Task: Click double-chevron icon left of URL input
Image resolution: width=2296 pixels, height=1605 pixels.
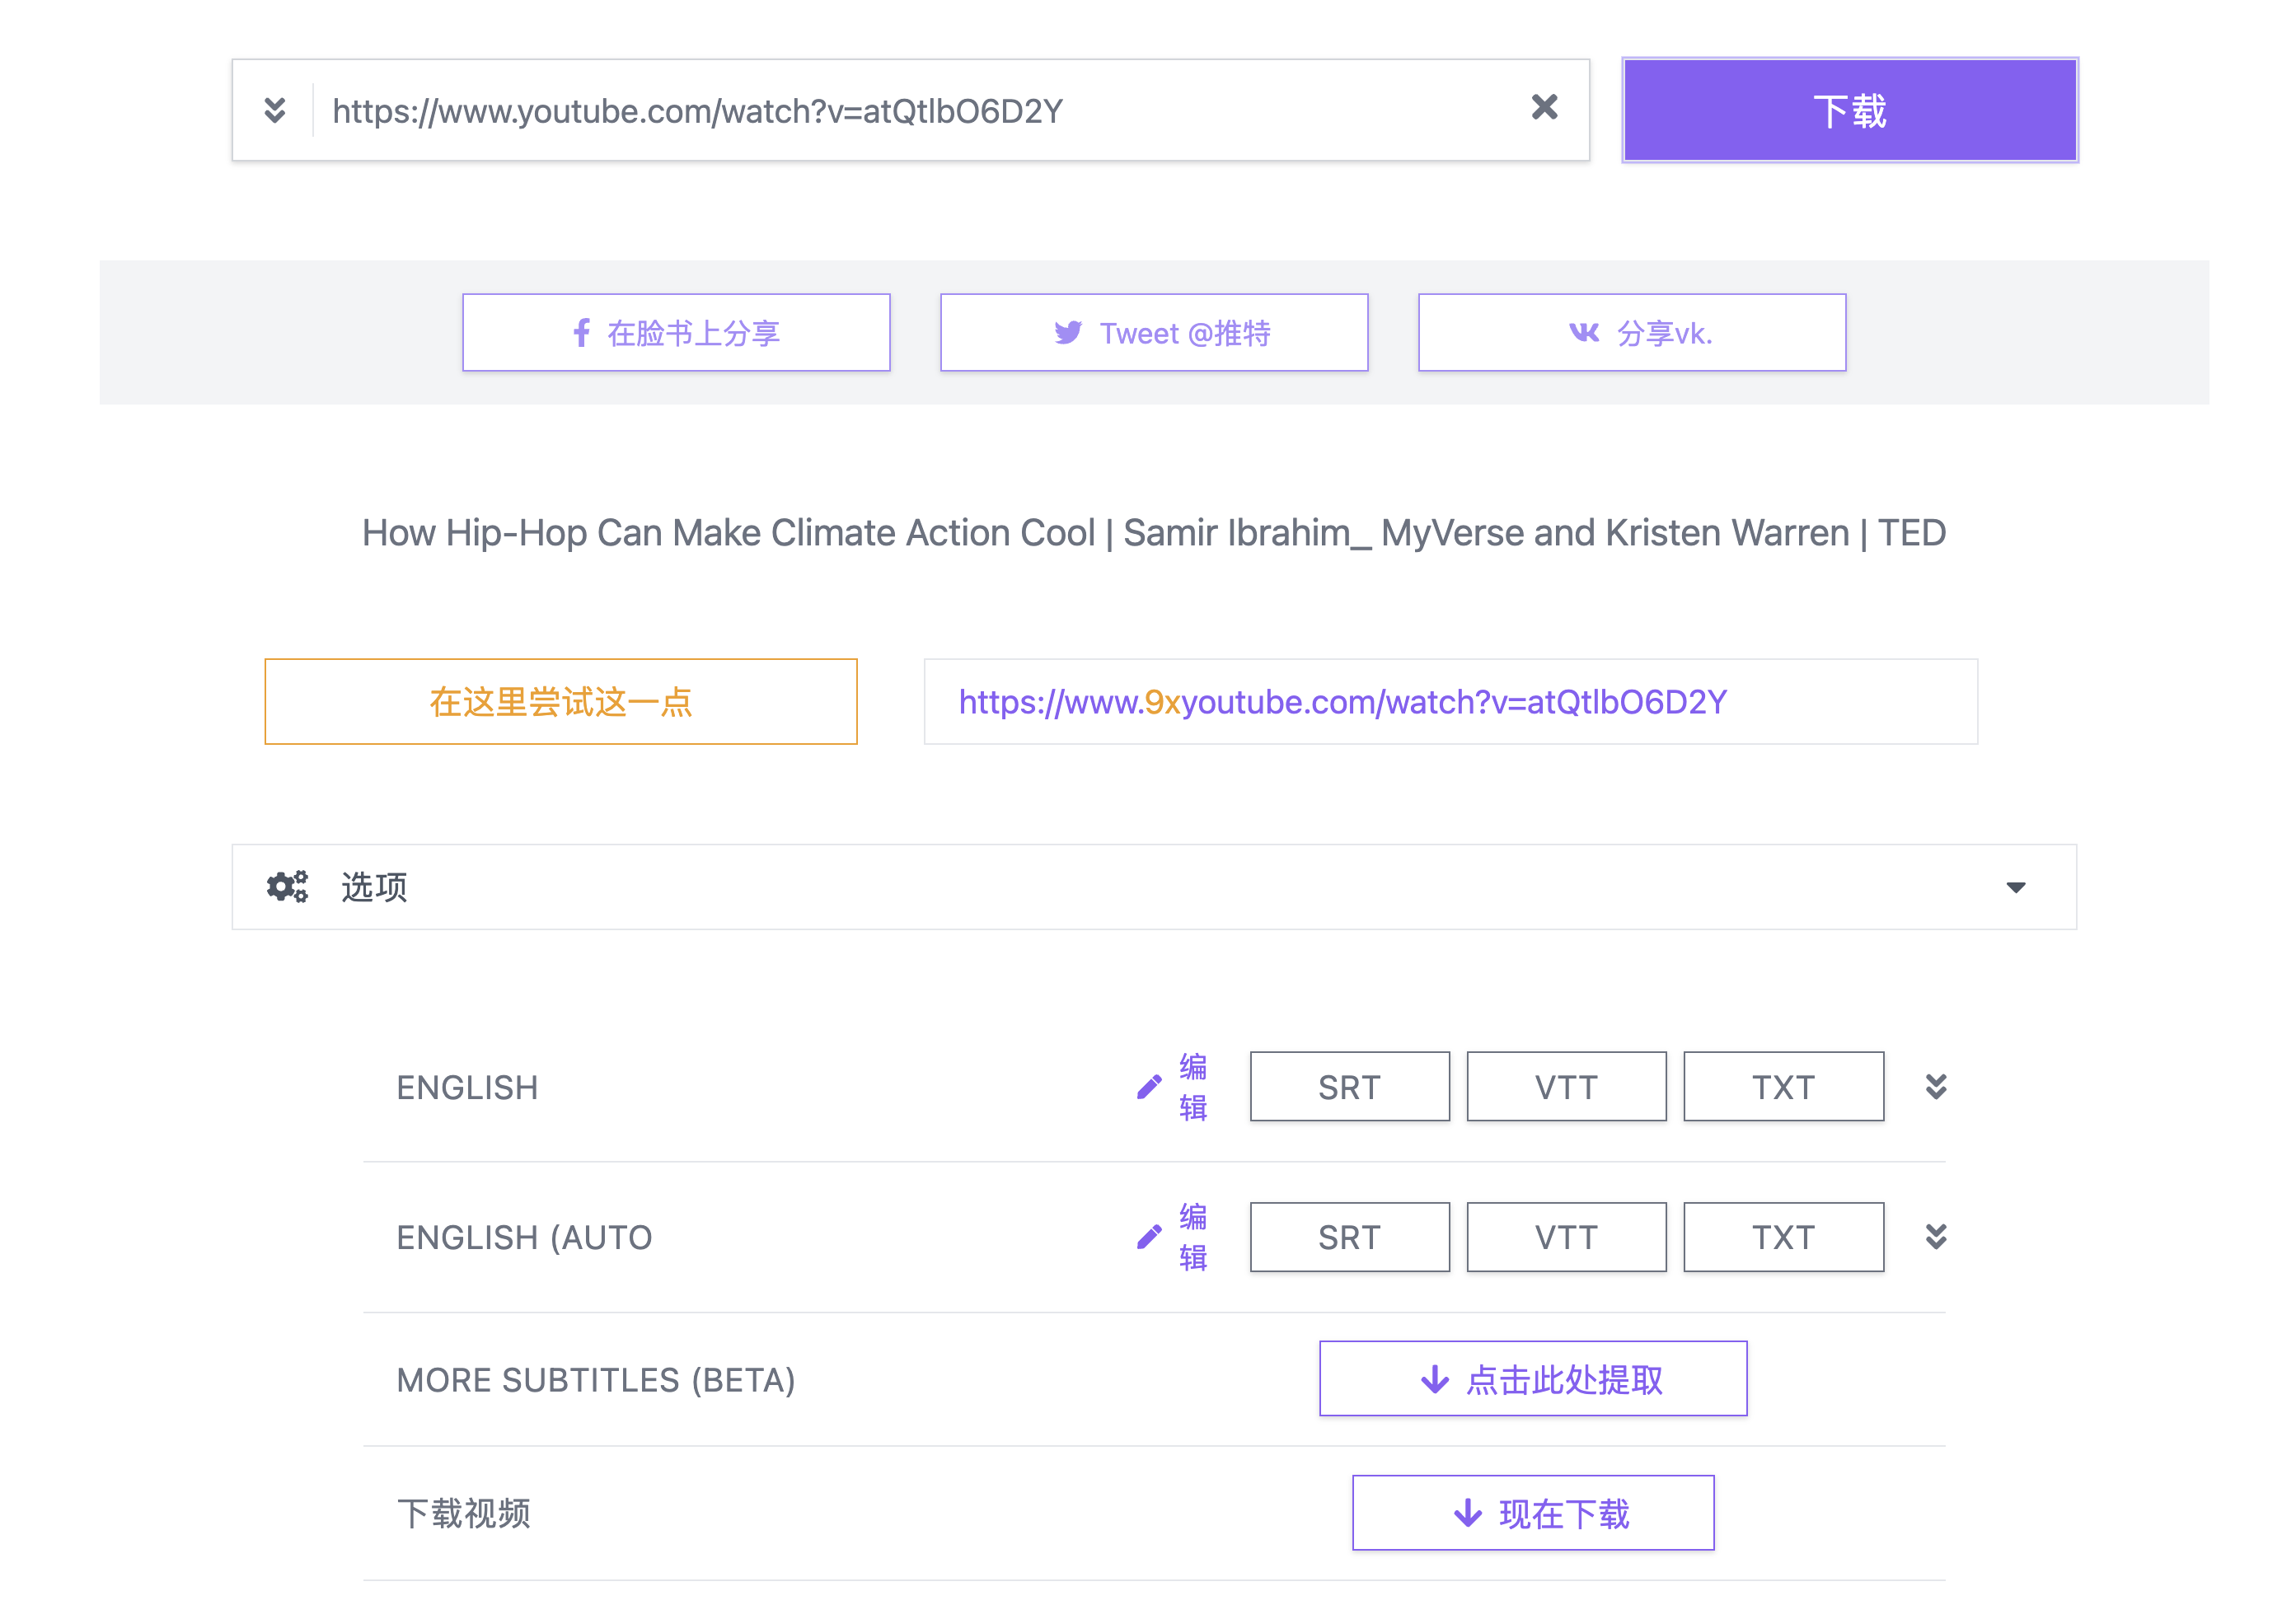Action: click(275, 110)
